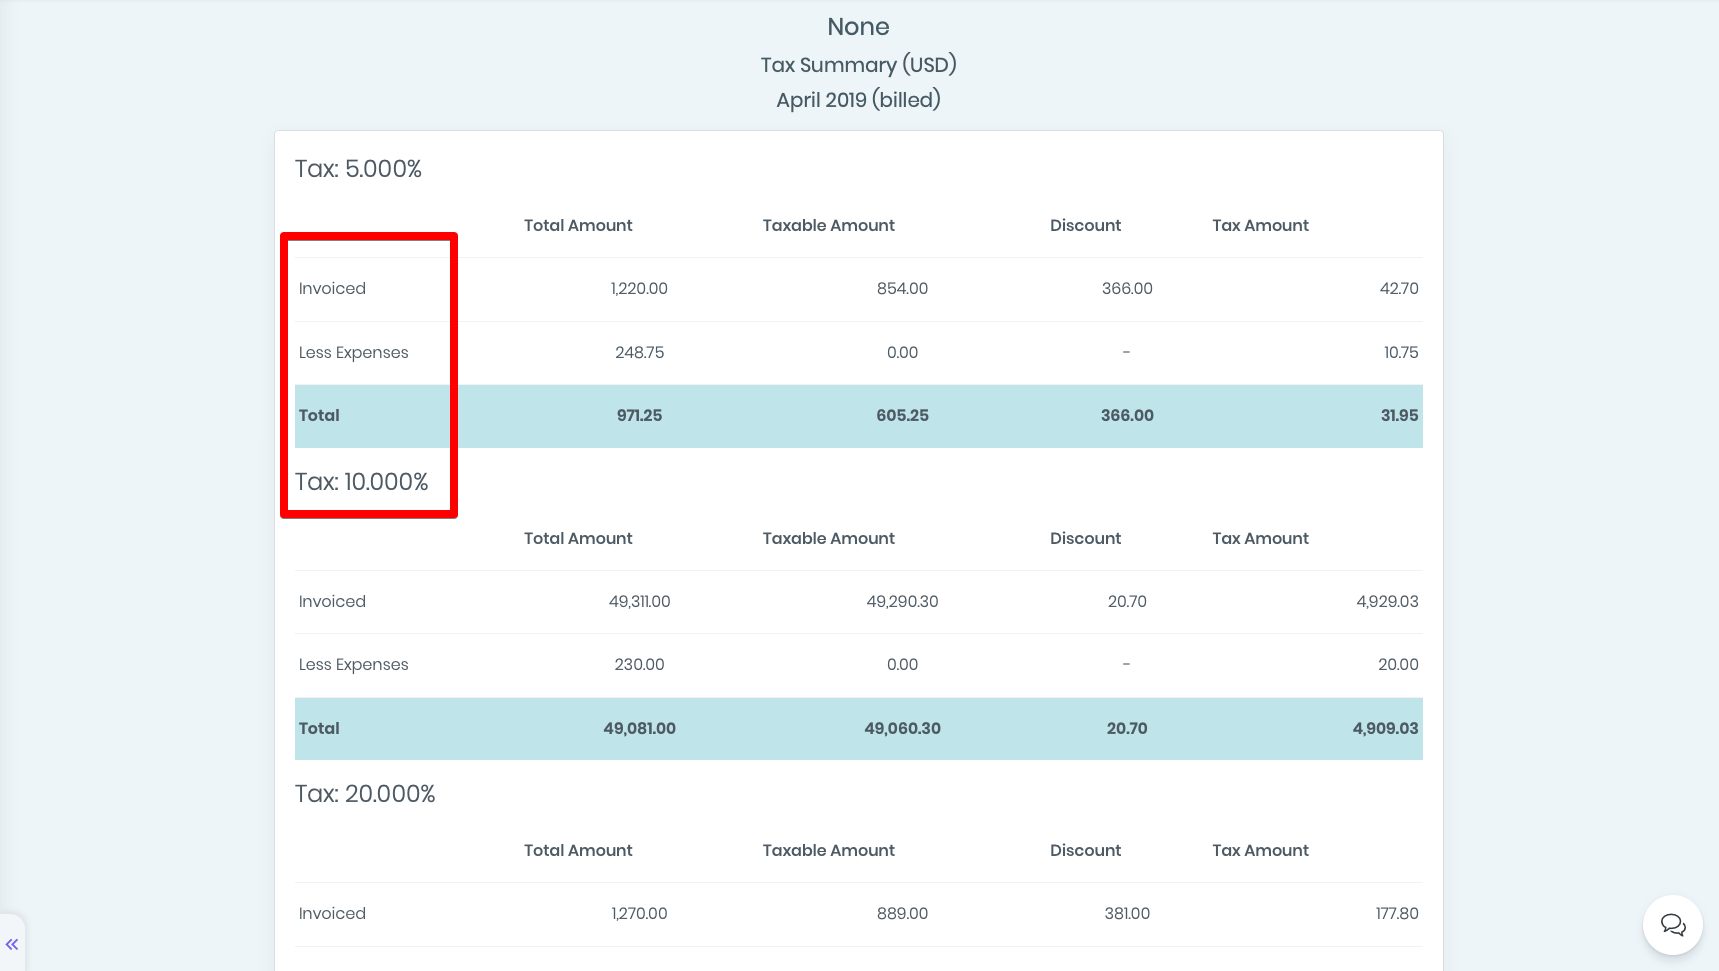The height and width of the screenshot is (971, 1719).
Task: Click total taxable value 605.25
Action: click(902, 416)
